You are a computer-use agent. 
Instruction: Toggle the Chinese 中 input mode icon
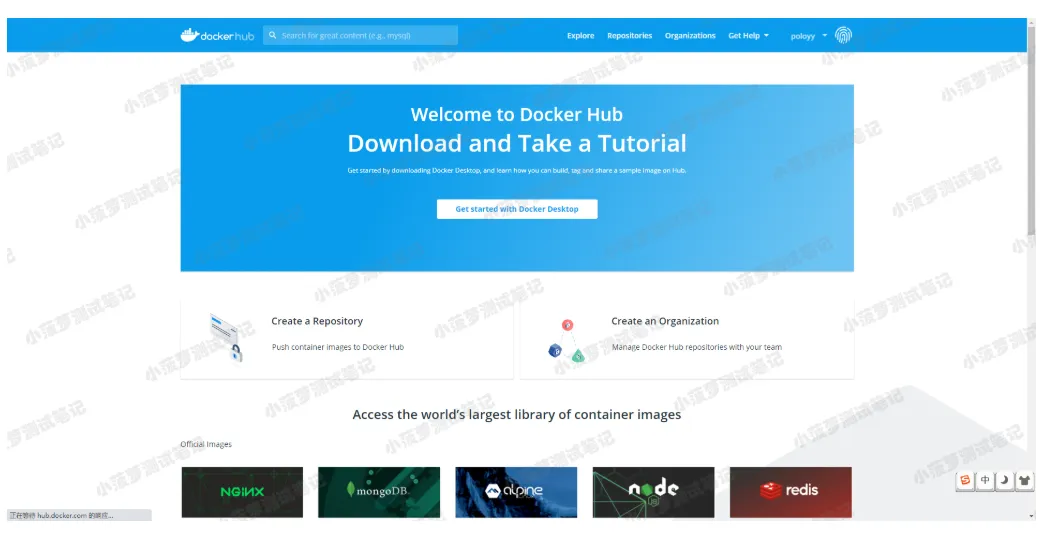click(x=985, y=480)
